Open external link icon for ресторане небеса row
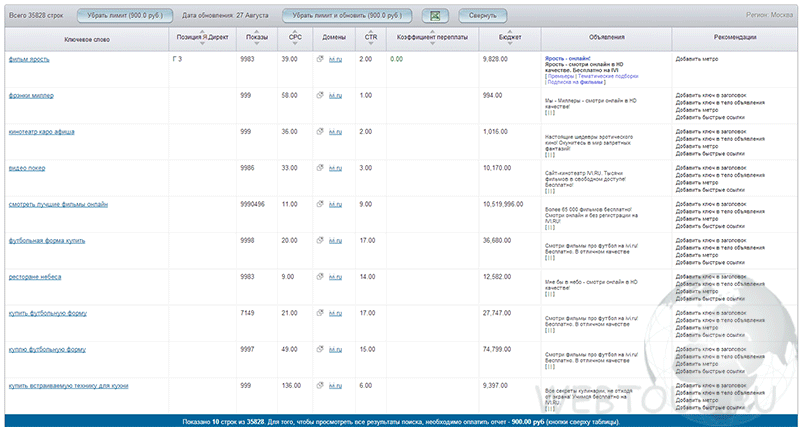This screenshot has width=800, height=427. click(320, 277)
